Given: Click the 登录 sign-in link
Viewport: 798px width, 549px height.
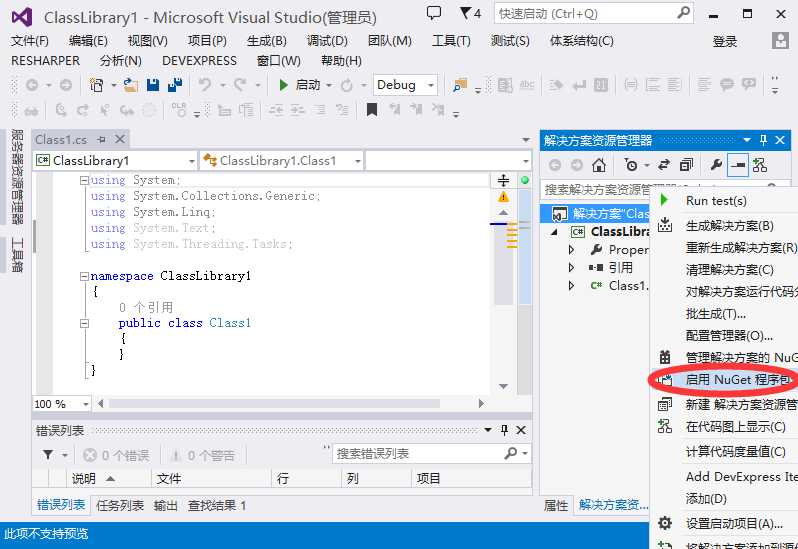Looking at the screenshot, I should (x=725, y=41).
